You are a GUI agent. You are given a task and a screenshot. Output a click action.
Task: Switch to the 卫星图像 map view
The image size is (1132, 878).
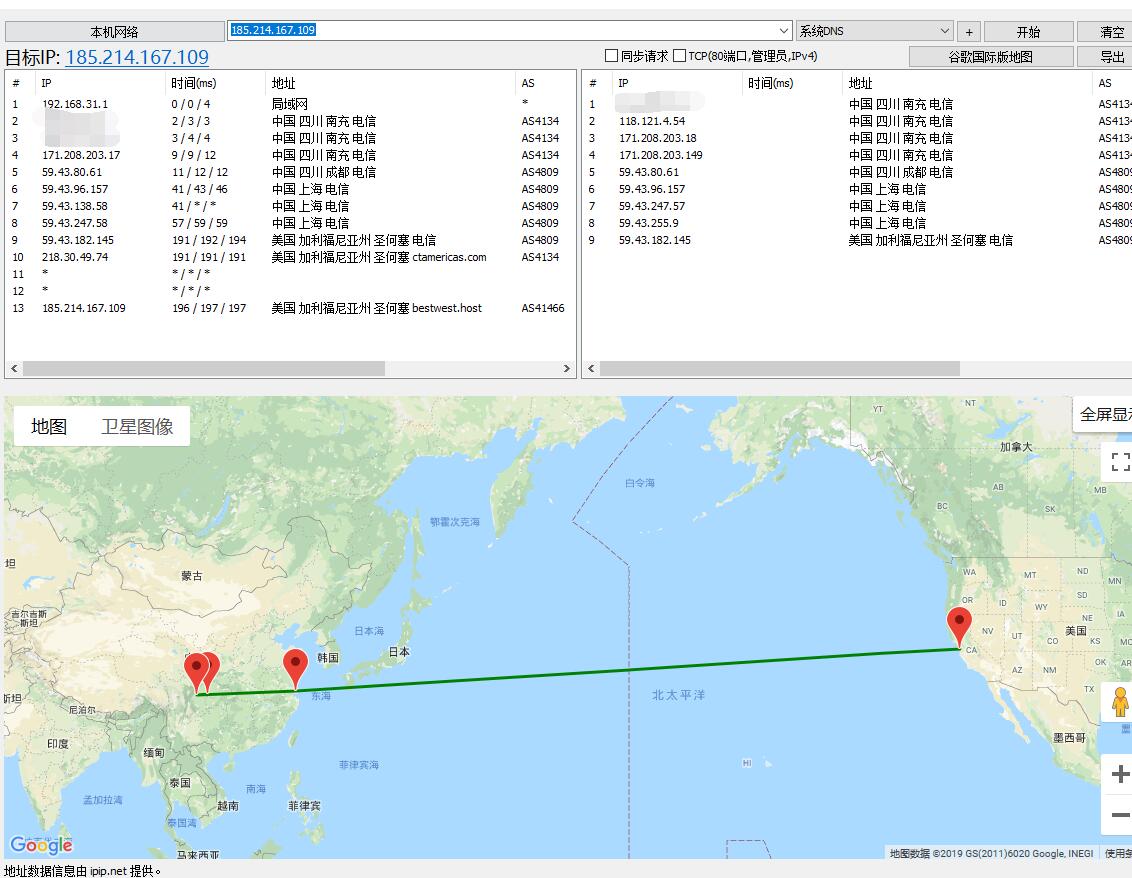coord(137,427)
